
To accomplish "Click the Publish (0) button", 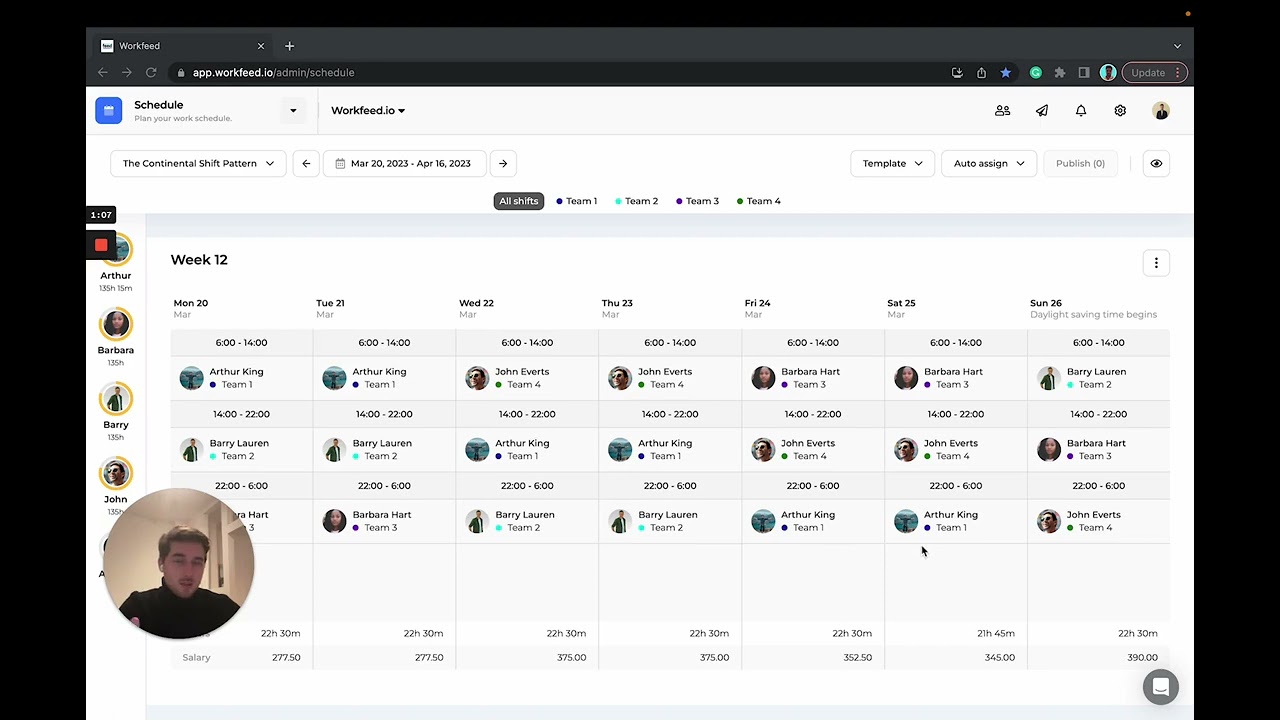I will point(1080,163).
